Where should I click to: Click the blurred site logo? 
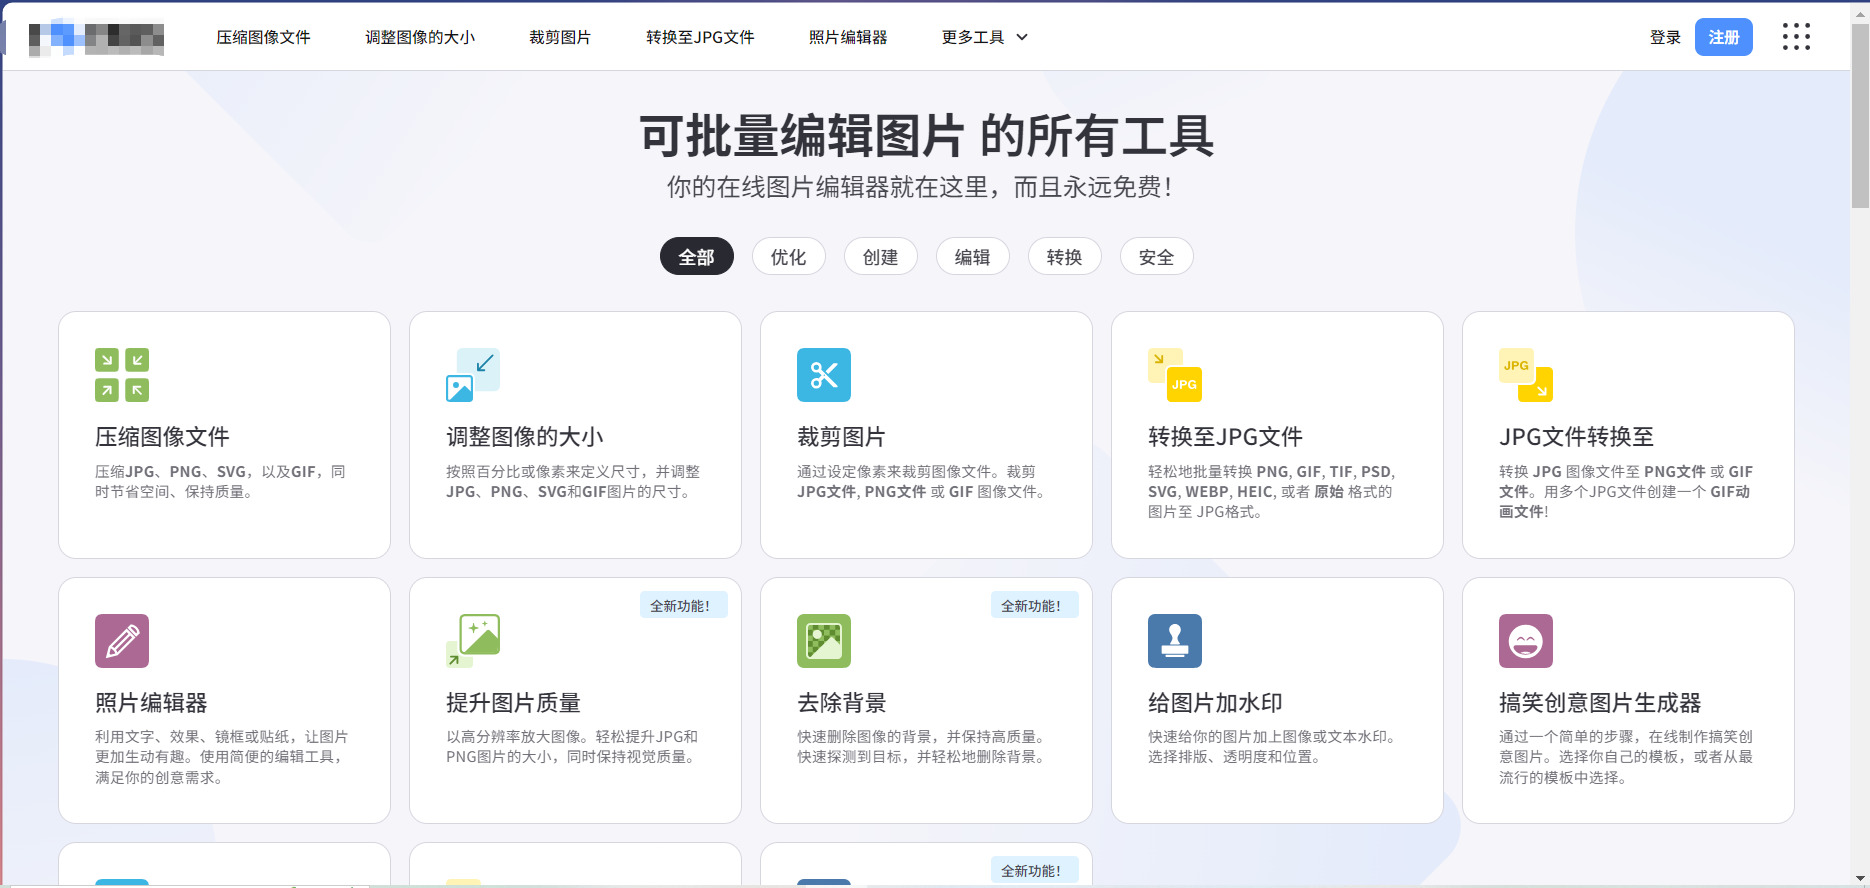[97, 38]
